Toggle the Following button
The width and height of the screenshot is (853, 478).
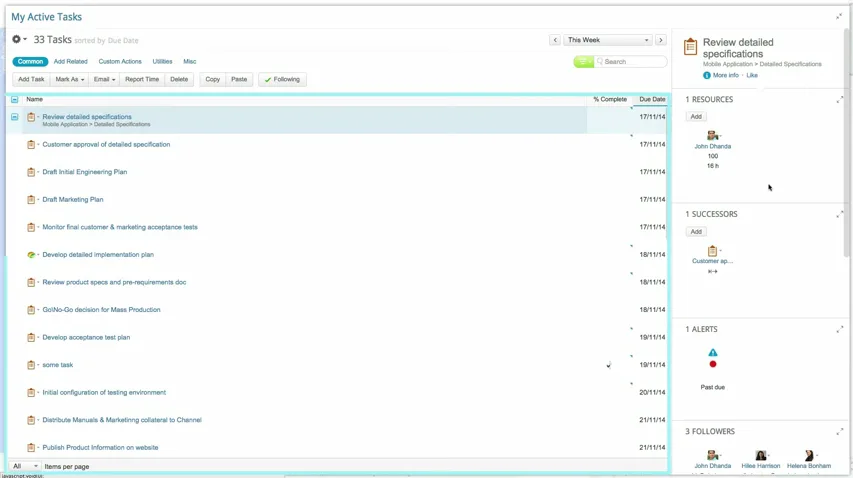click(x=282, y=79)
